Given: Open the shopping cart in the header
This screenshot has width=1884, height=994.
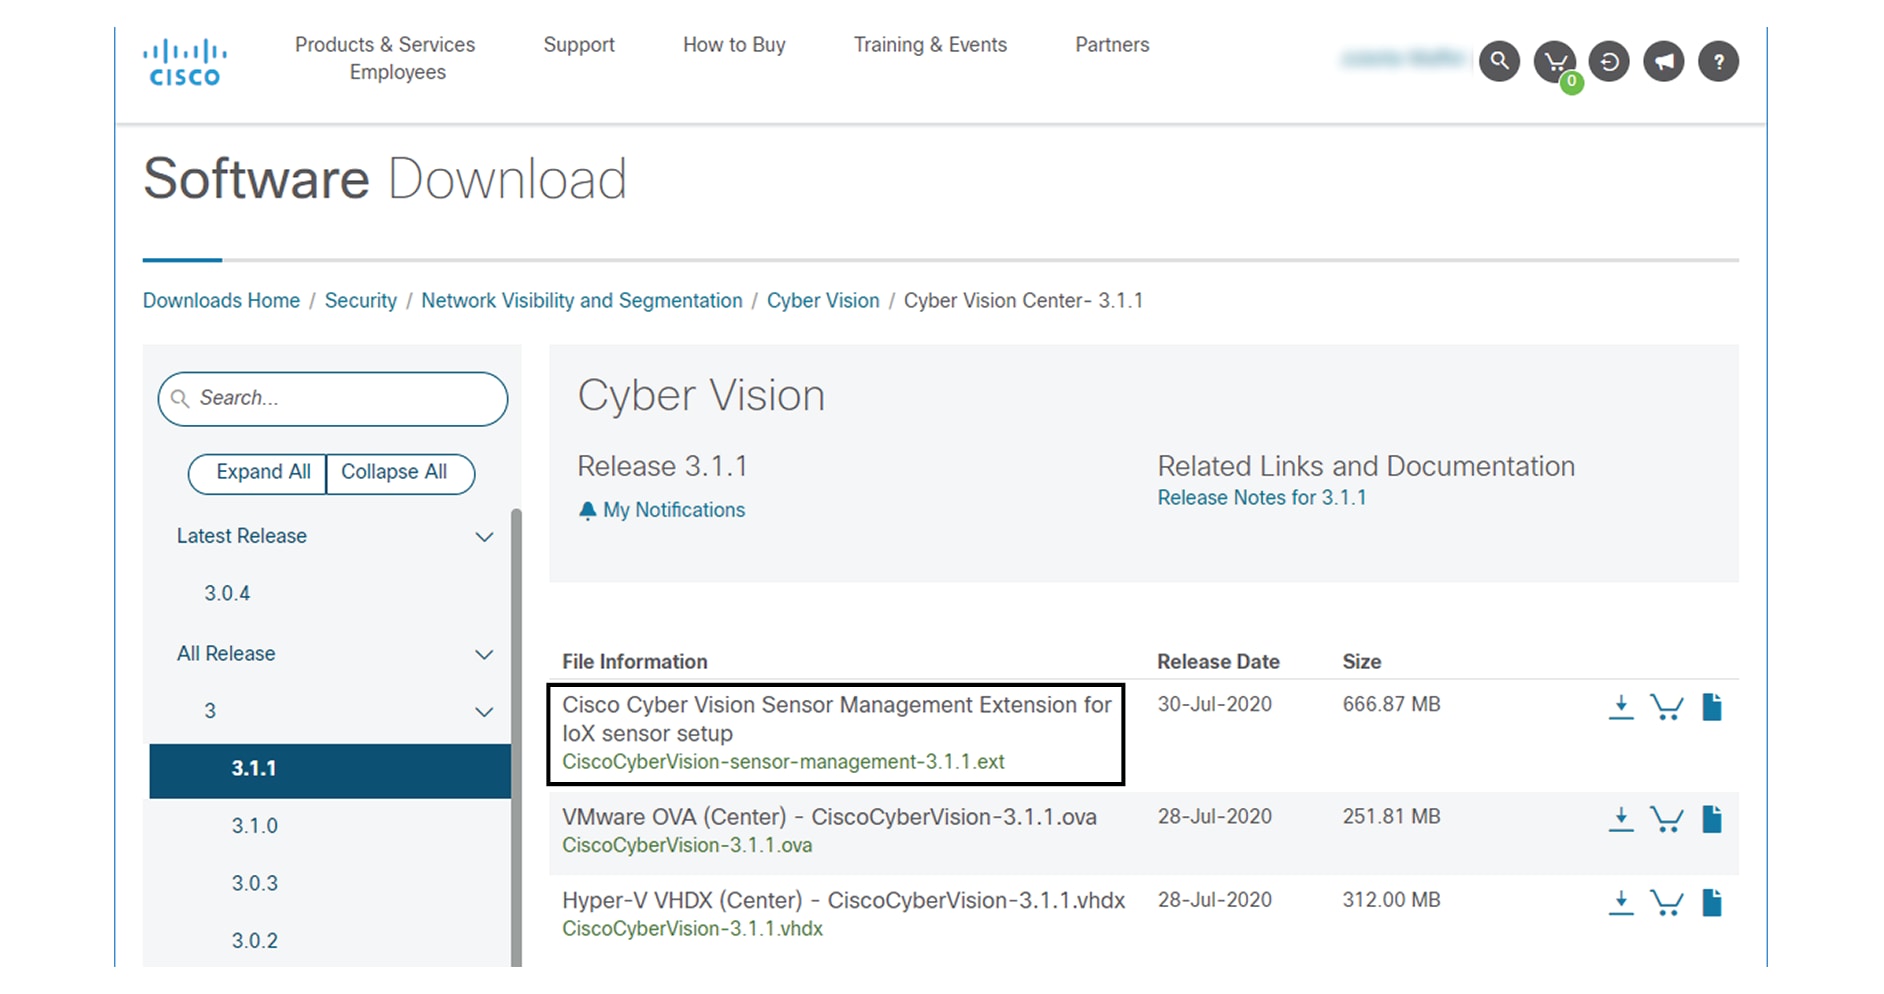Looking at the screenshot, I should point(1554,61).
